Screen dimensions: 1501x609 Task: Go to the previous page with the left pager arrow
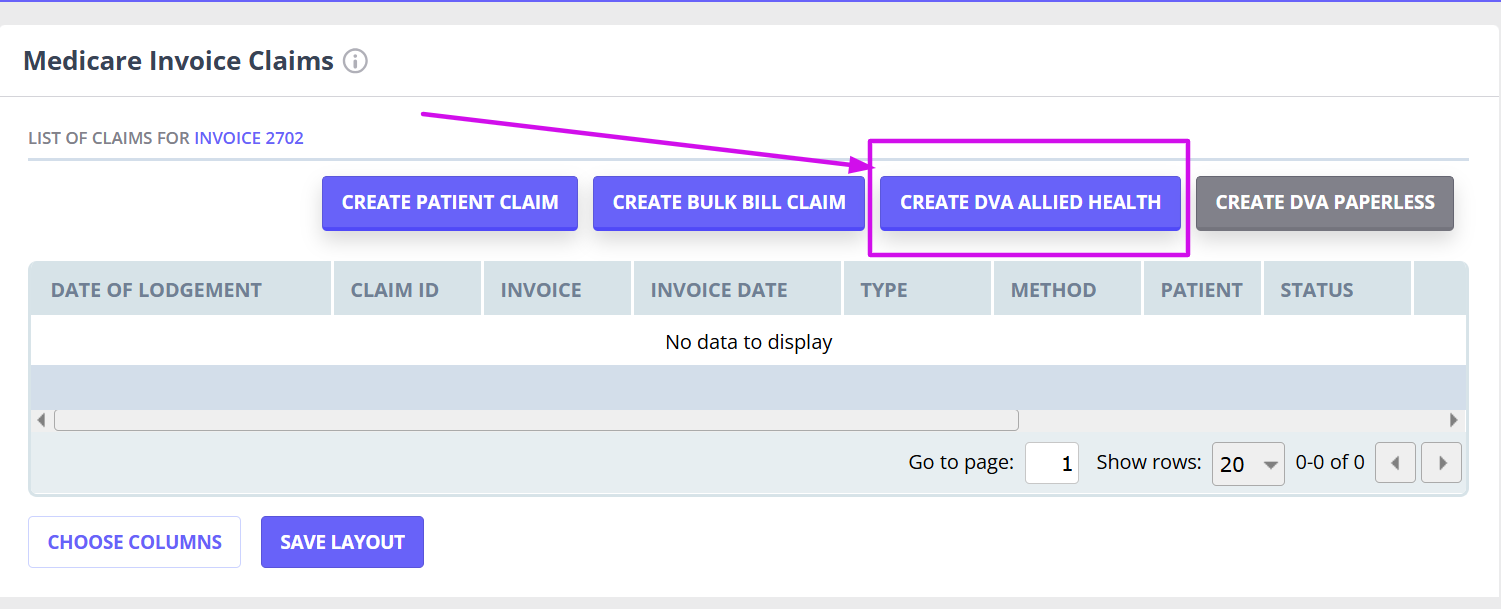[x=1395, y=462]
